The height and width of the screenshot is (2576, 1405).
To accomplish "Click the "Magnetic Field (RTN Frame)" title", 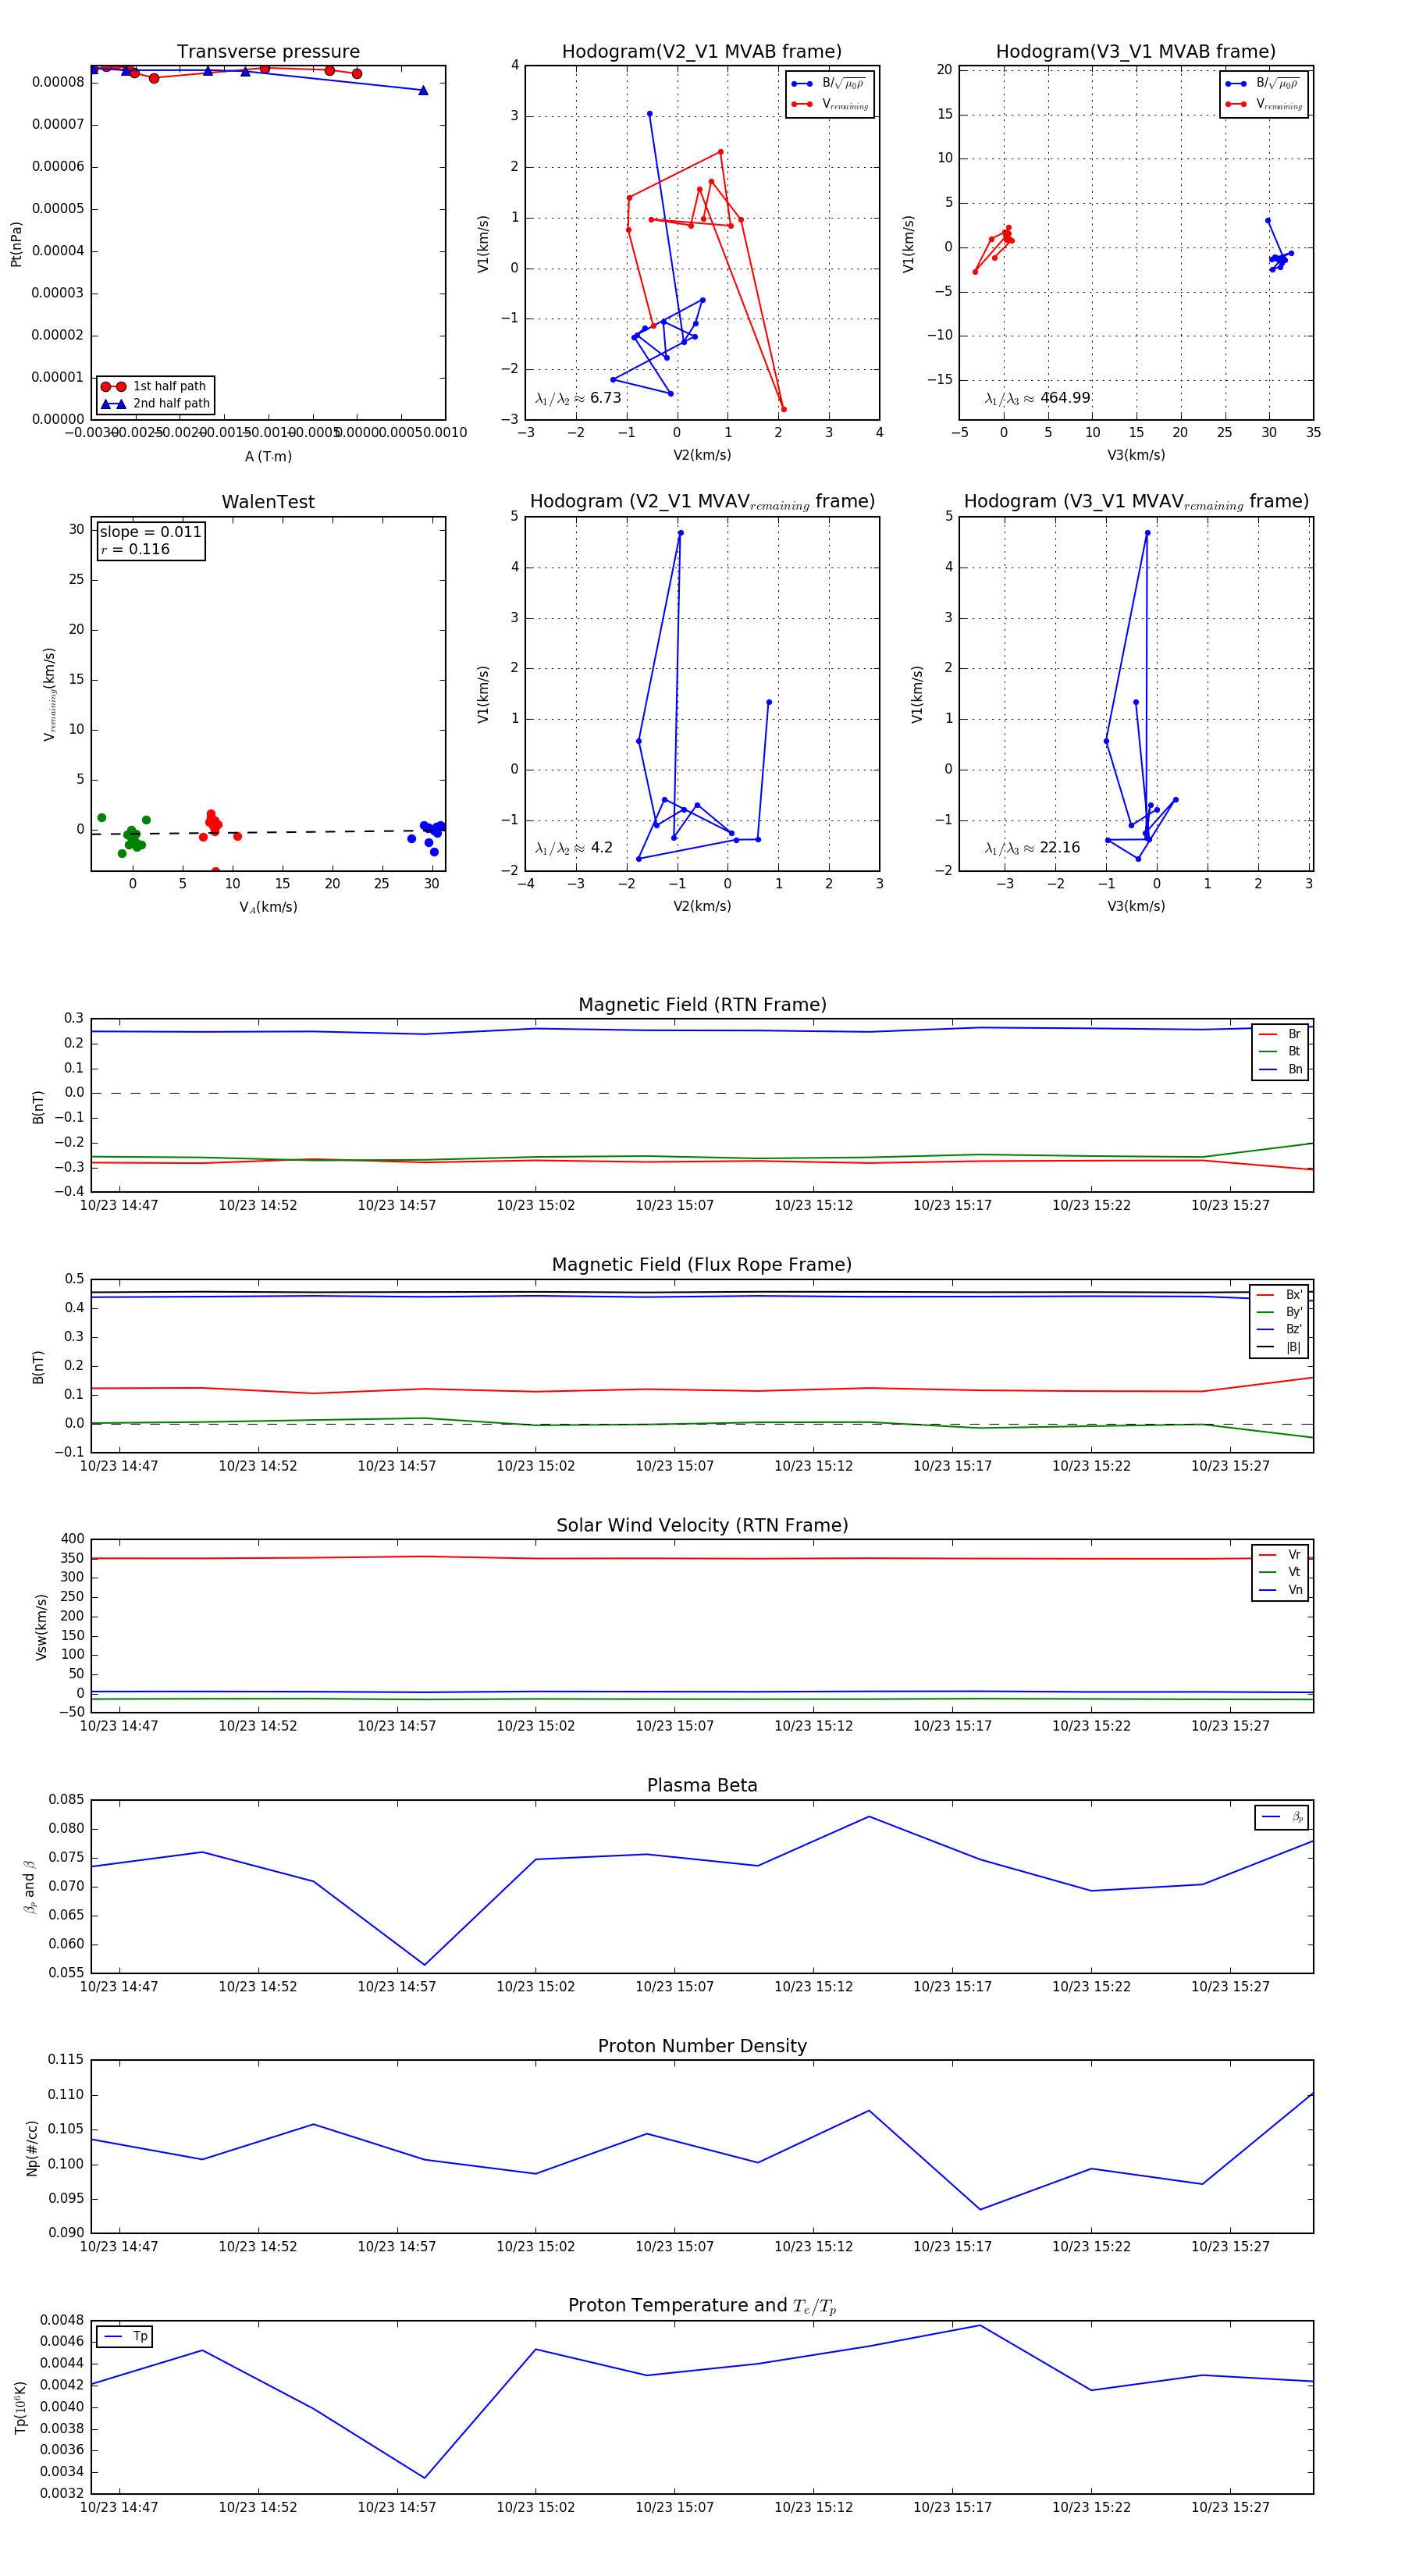I will click(x=702, y=1005).
